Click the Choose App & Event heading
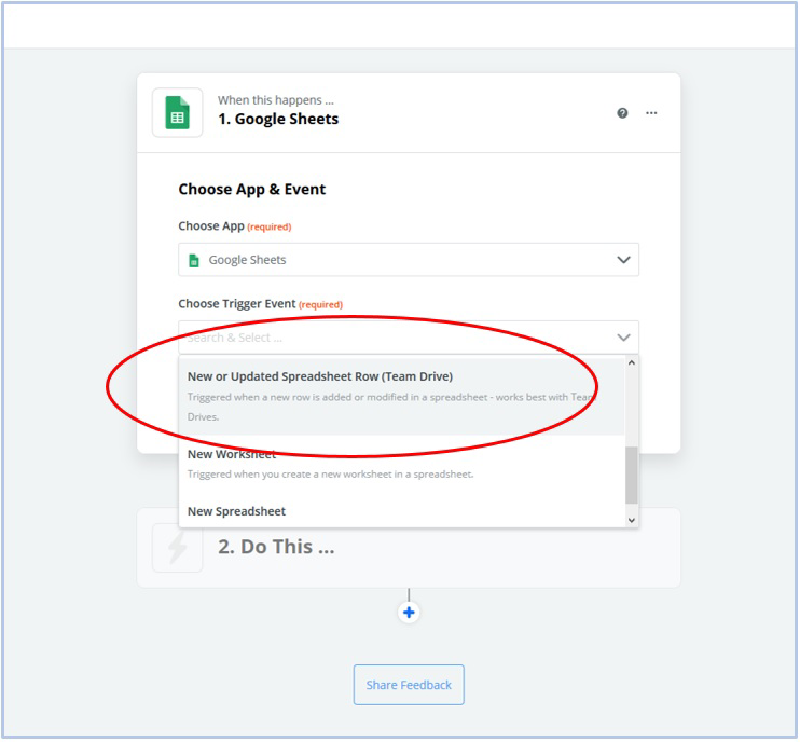The image size is (800, 742). click(x=252, y=189)
